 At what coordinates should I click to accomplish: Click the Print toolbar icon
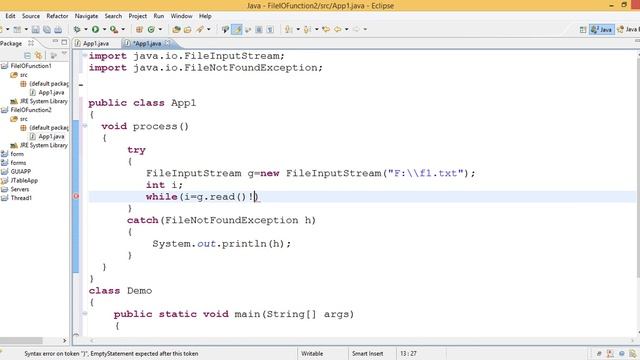click(58, 29)
